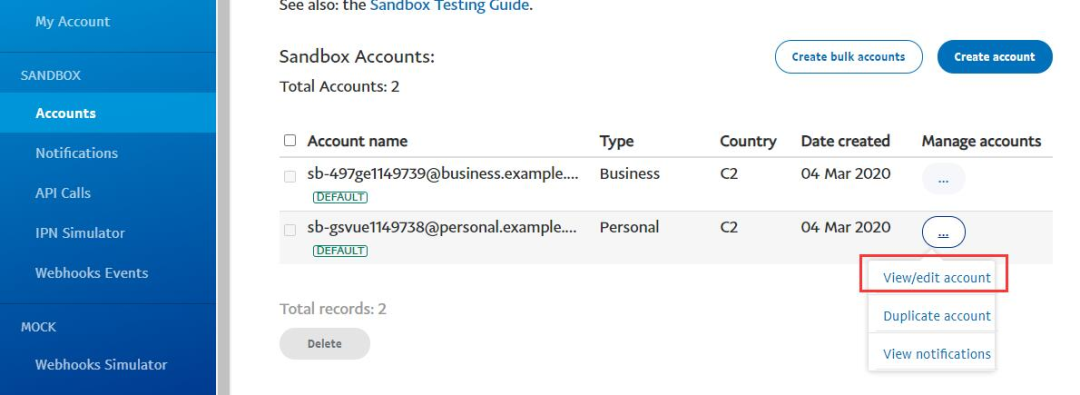Open options menu for business sandbox account
The image size is (1080, 395).
[x=943, y=179]
